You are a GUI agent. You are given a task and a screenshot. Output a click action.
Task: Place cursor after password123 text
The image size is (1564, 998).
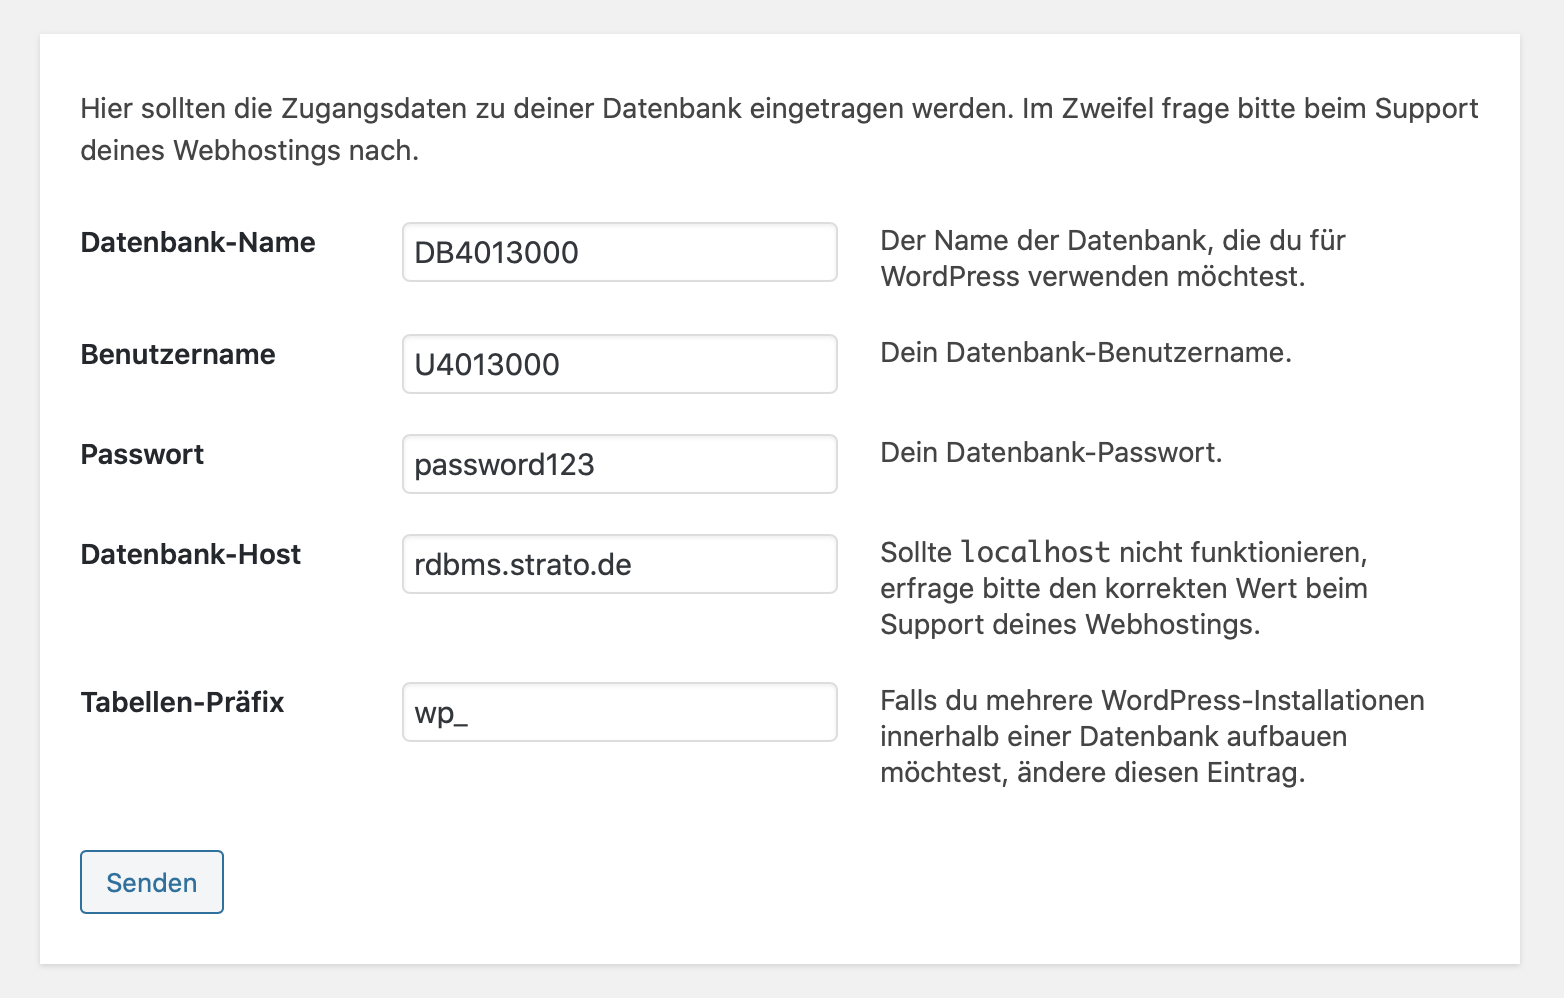(597, 465)
